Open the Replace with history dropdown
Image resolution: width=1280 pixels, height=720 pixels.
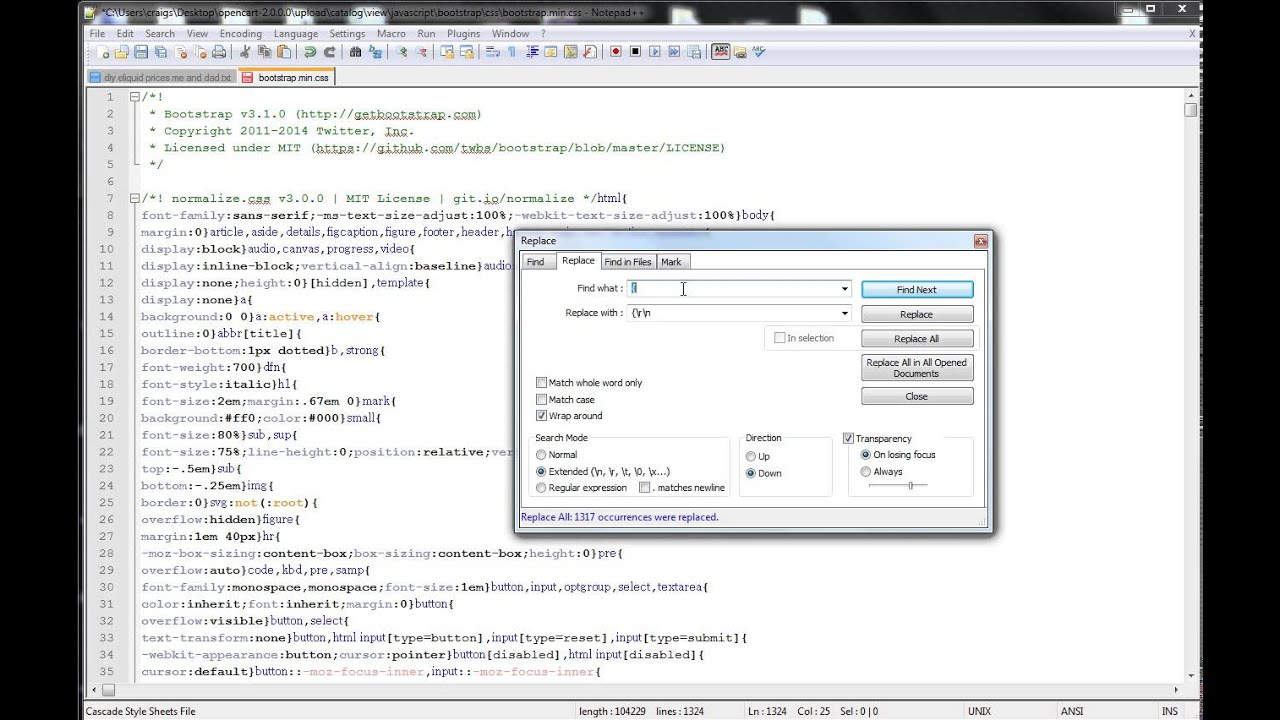pos(844,313)
